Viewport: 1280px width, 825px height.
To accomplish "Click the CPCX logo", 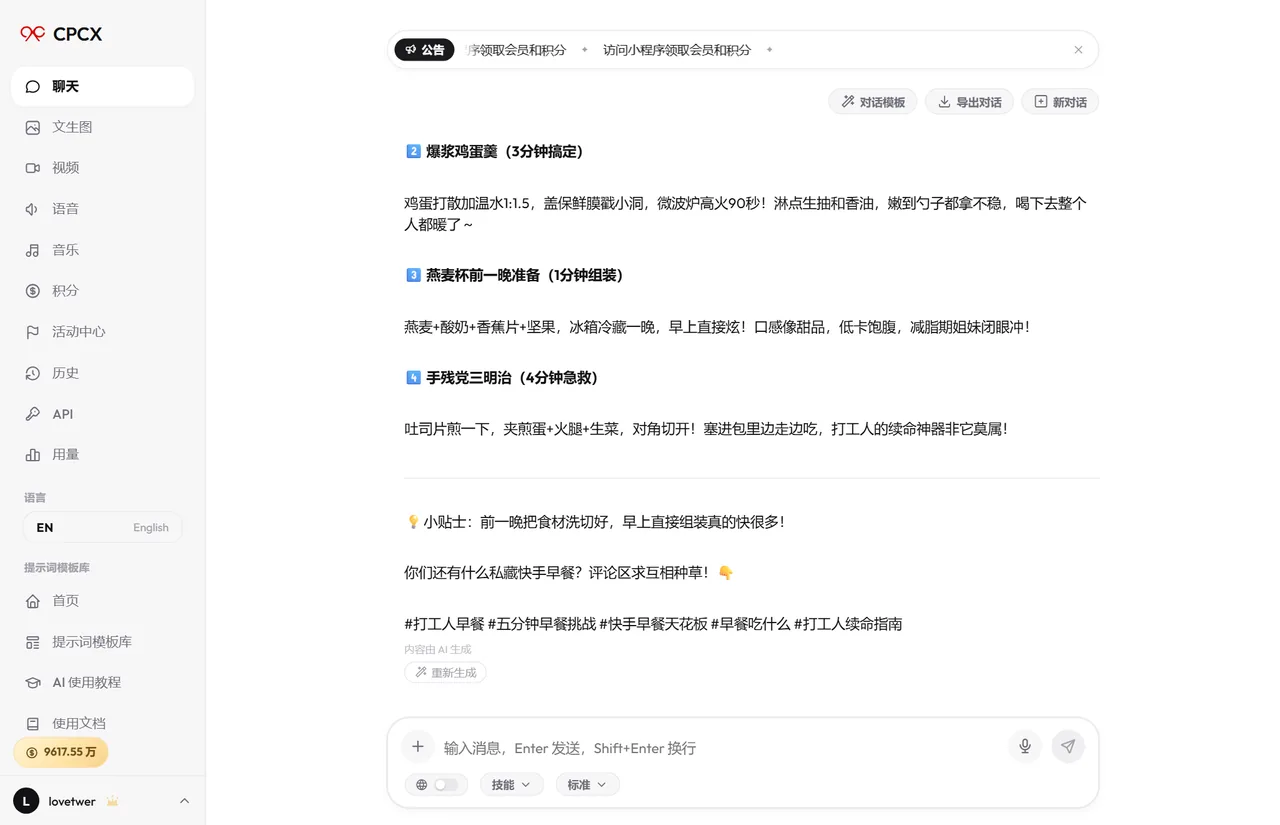I will pos(61,34).
